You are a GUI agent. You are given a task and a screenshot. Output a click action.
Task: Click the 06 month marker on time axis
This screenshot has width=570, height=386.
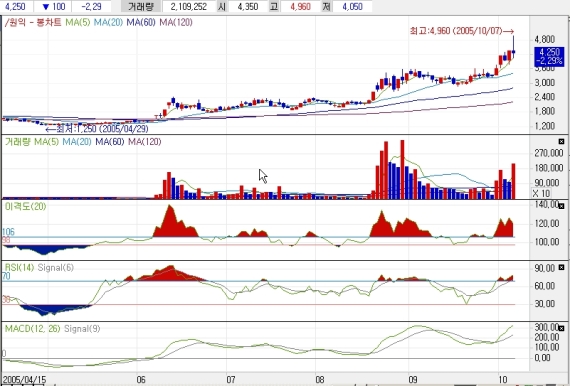(141, 380)
